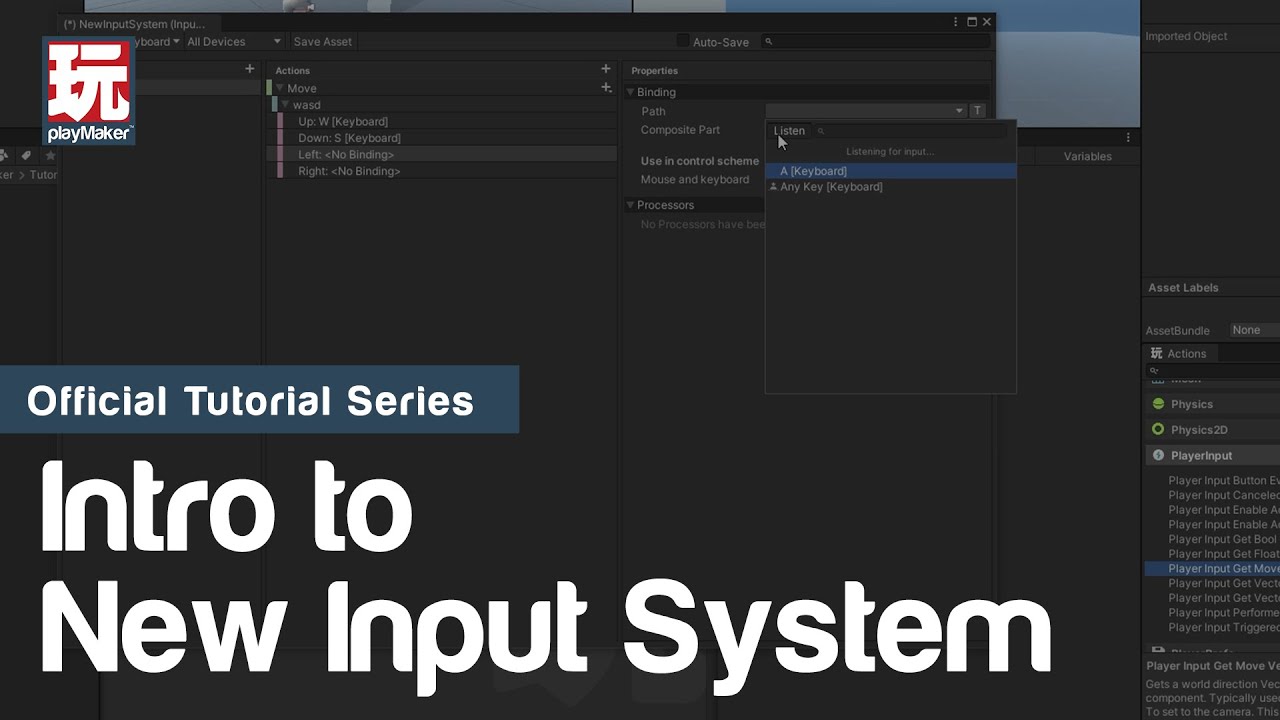Add a new action with the Actions plus icon
Screen dimensions: 1280x720
pos(605,69)
